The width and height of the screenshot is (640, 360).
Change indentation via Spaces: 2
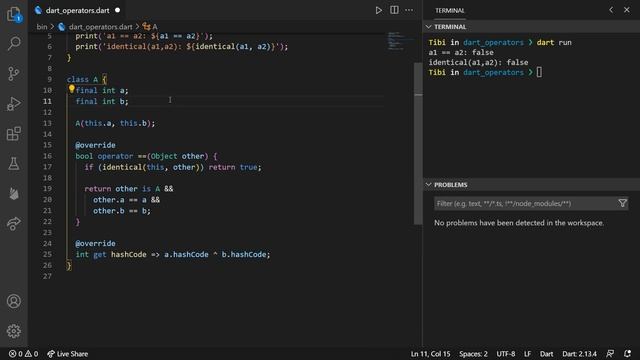tap(473, 354)
